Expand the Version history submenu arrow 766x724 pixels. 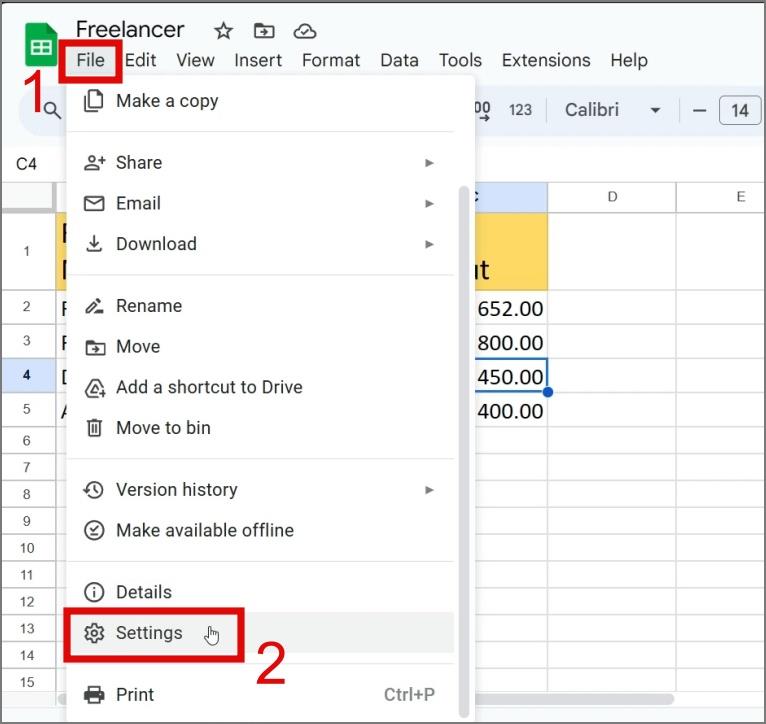(429, 490)
